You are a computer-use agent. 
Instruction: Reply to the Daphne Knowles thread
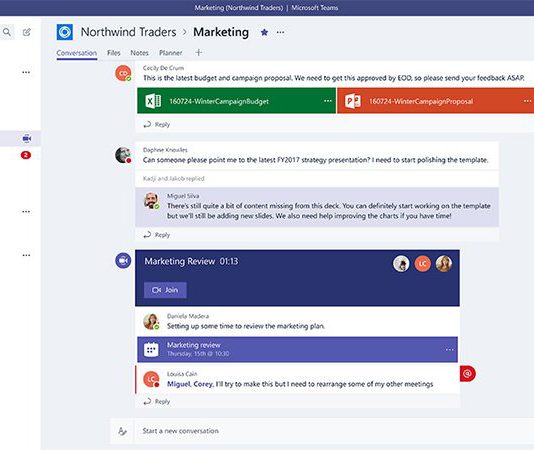click(157, 235)
